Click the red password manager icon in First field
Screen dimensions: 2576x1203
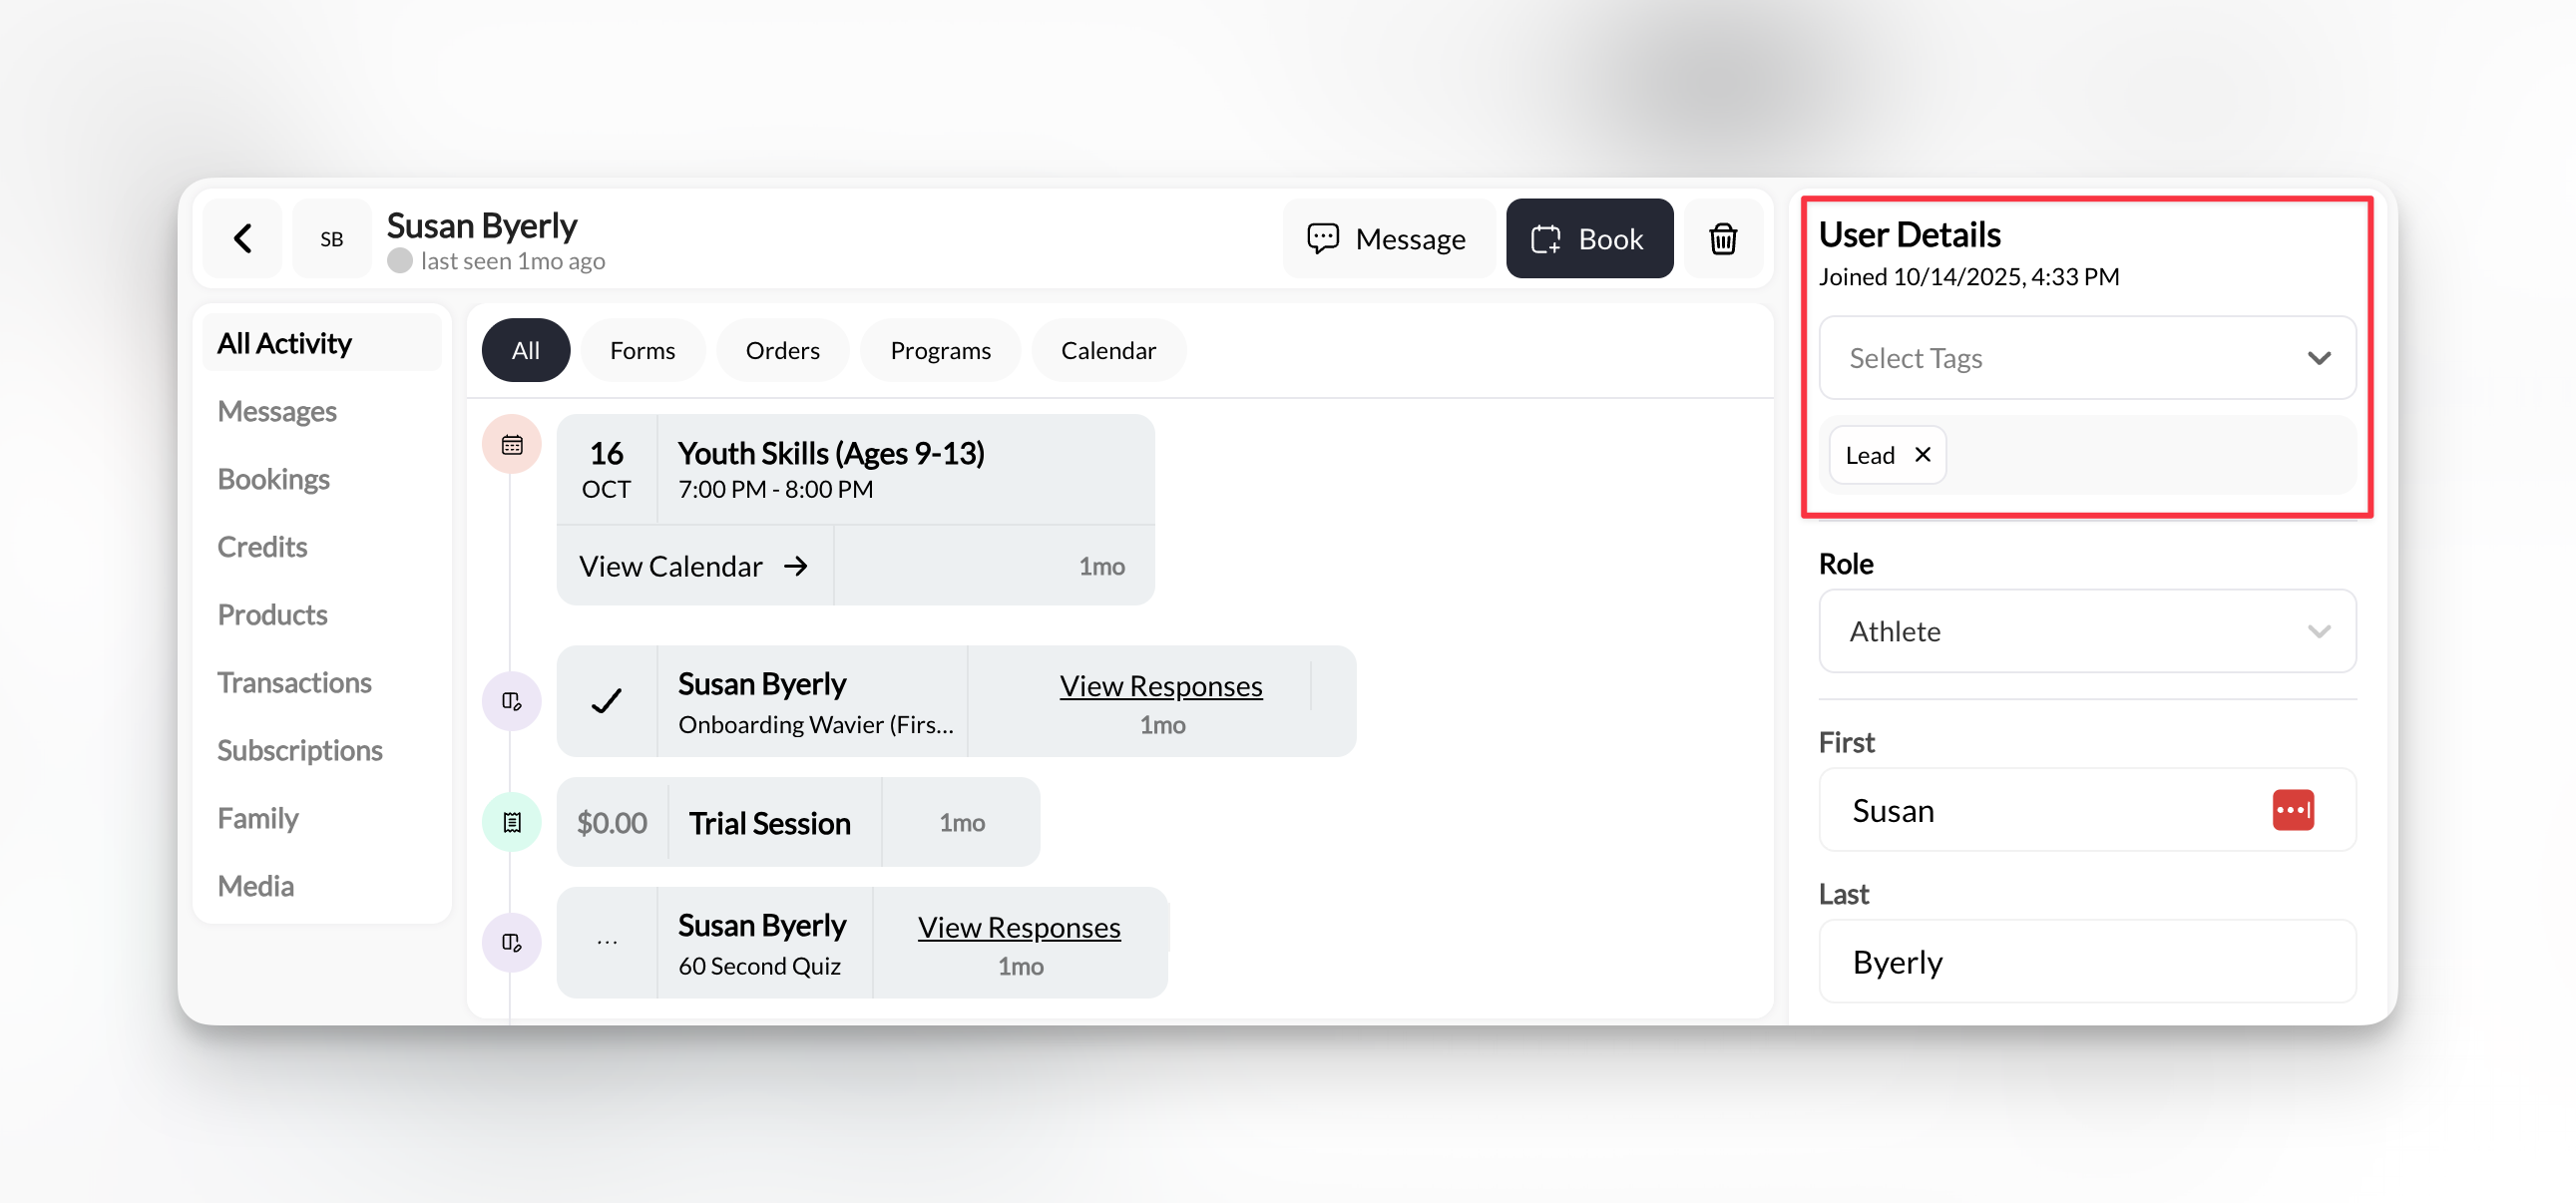click(x=2292, y=809)
